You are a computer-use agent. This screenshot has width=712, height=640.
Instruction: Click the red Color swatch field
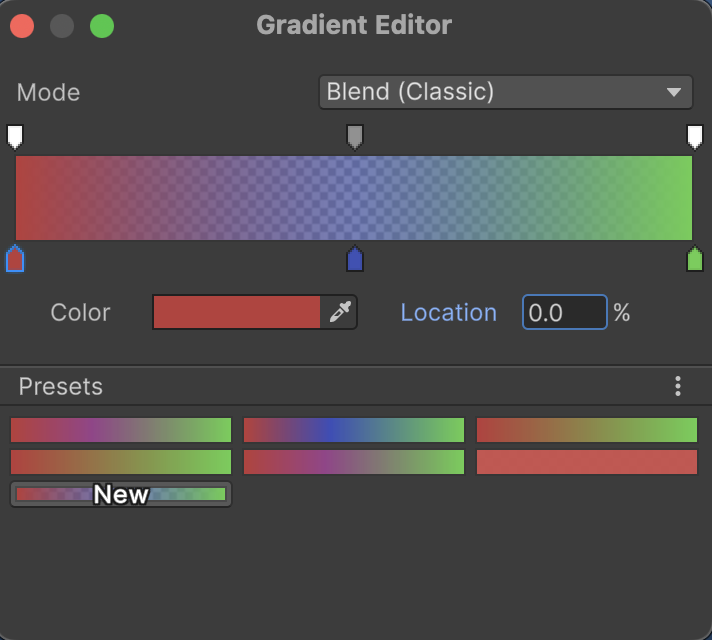click(237, 313)
